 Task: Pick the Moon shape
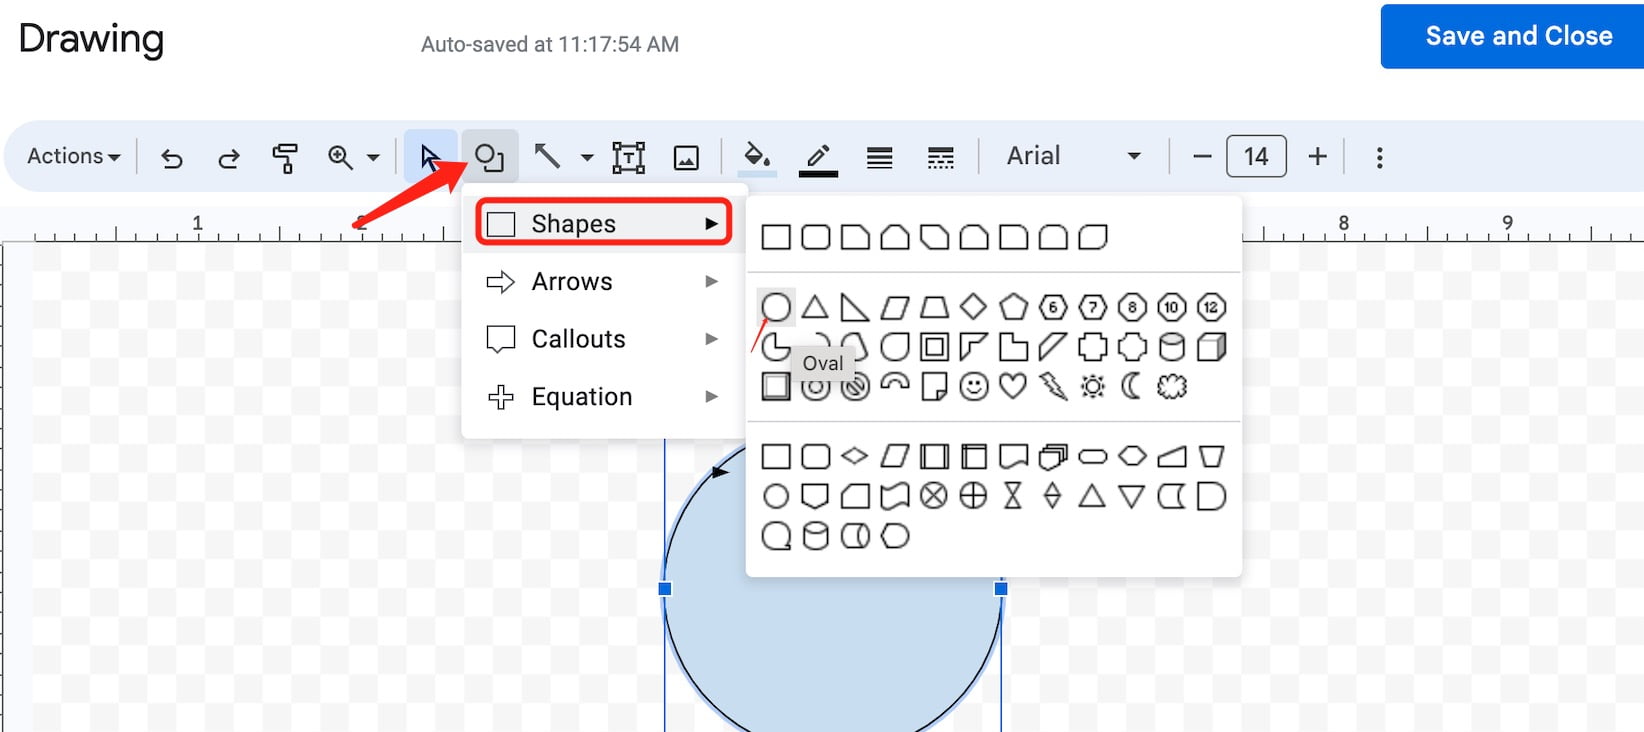click(1132, 386)
